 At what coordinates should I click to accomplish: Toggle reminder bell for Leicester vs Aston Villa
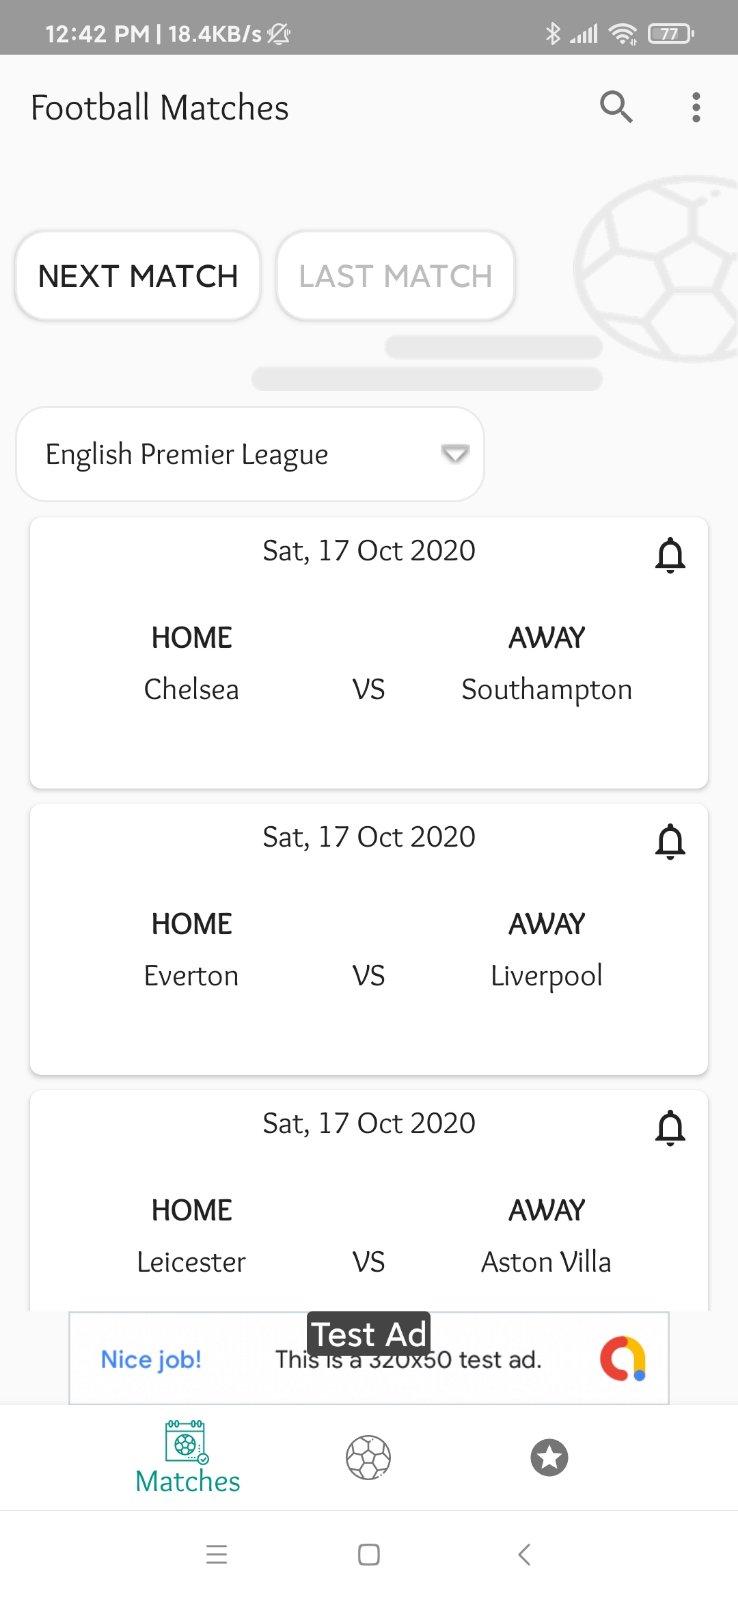coord(670,1128)
